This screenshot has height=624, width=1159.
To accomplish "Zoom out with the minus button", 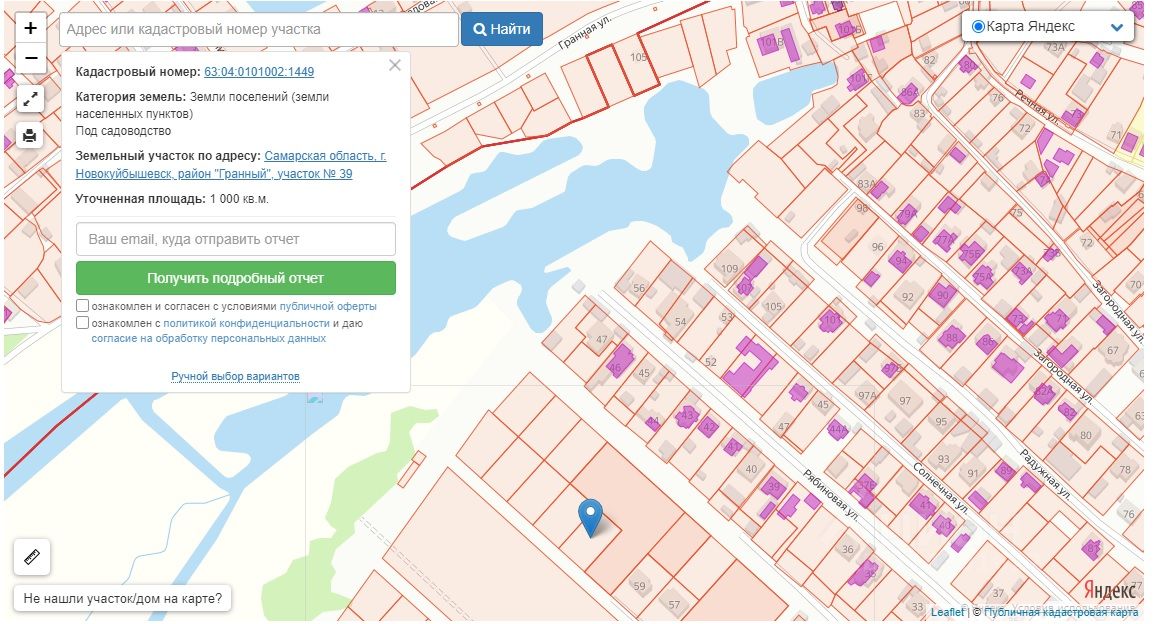I will point(30,58).
